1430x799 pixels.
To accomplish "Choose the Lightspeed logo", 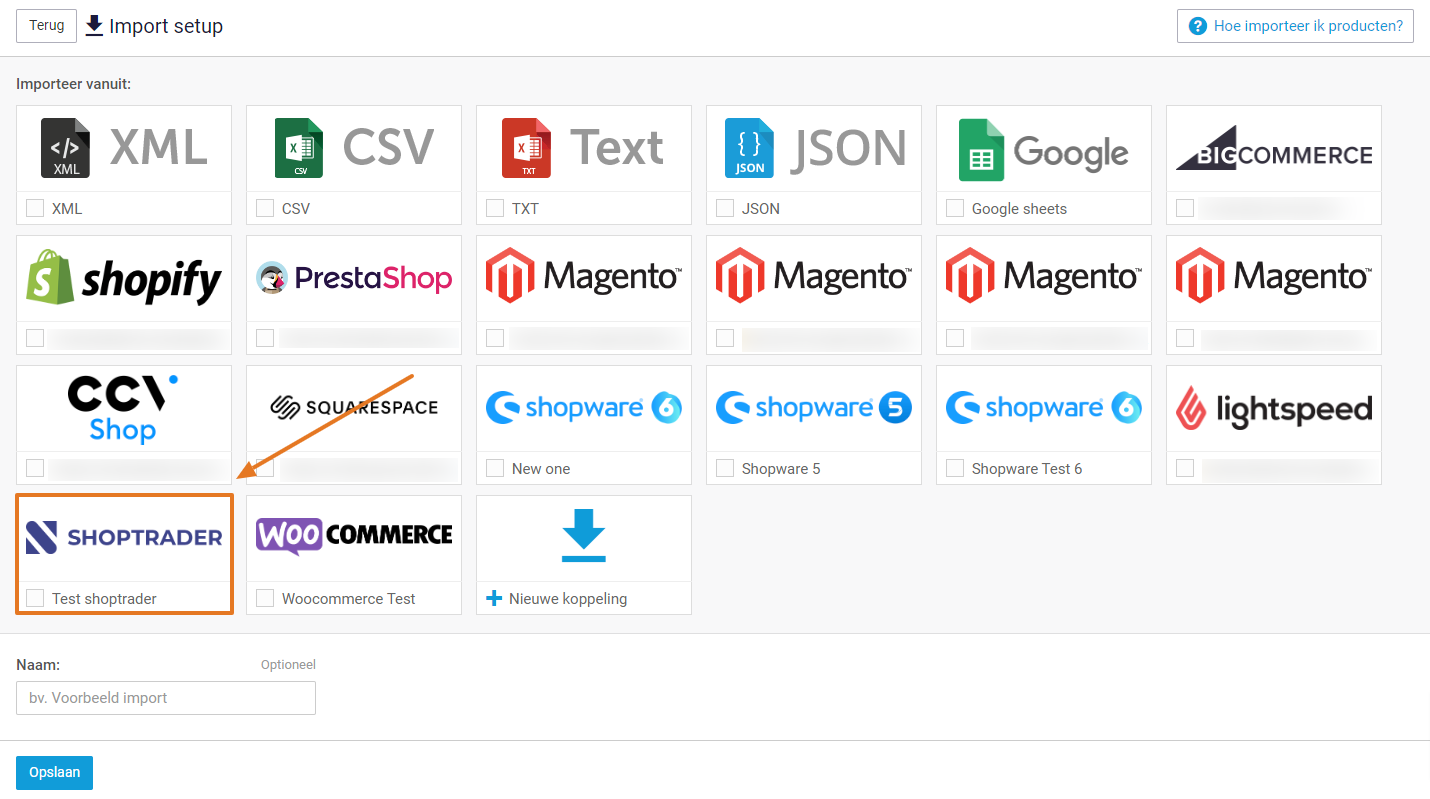I will tap(1274, 408).
